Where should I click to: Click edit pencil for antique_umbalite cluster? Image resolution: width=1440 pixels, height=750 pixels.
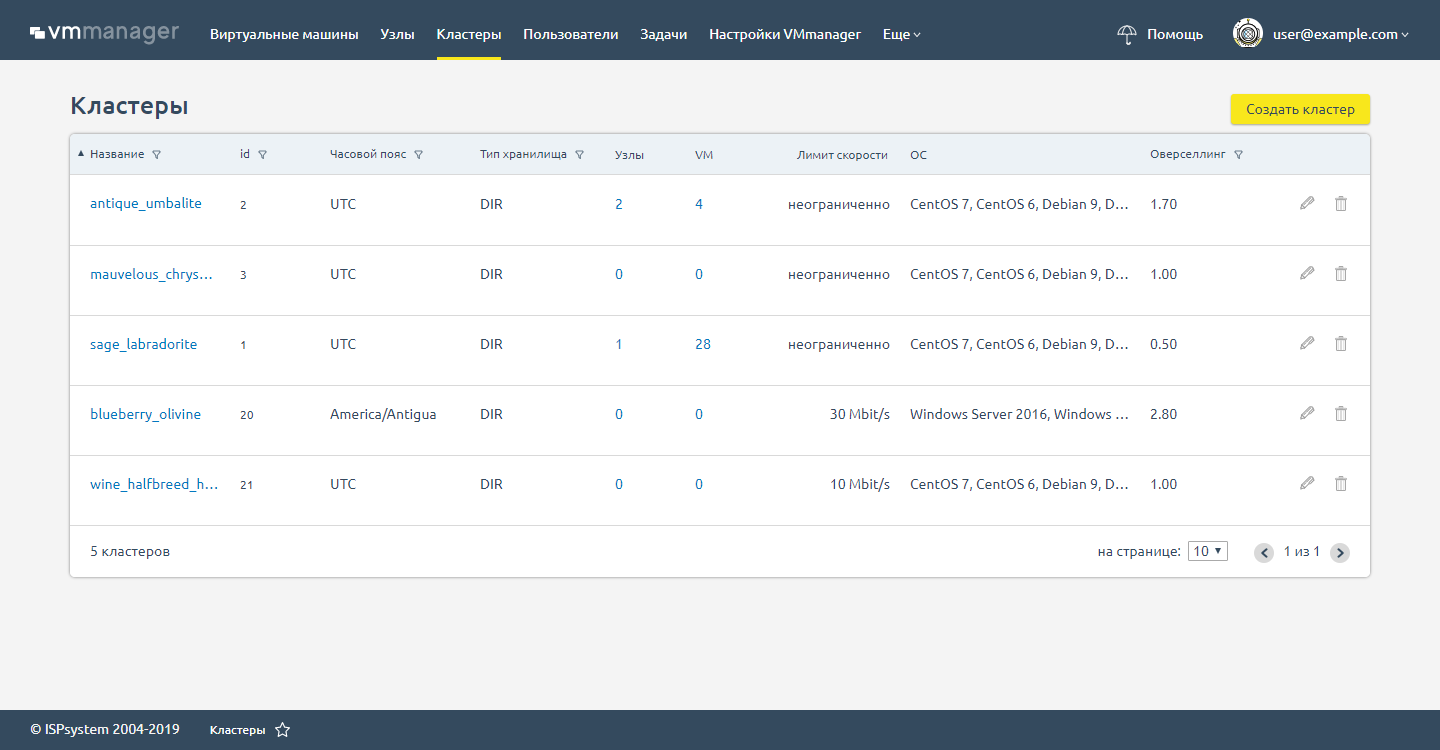[x=1306, y=204]
